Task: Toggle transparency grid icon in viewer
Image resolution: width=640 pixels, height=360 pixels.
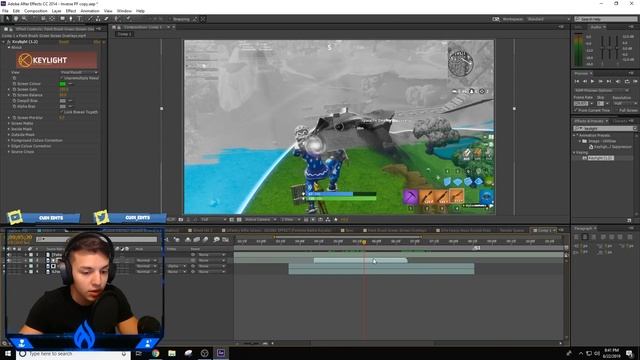Action: click(x=239, y=220)
